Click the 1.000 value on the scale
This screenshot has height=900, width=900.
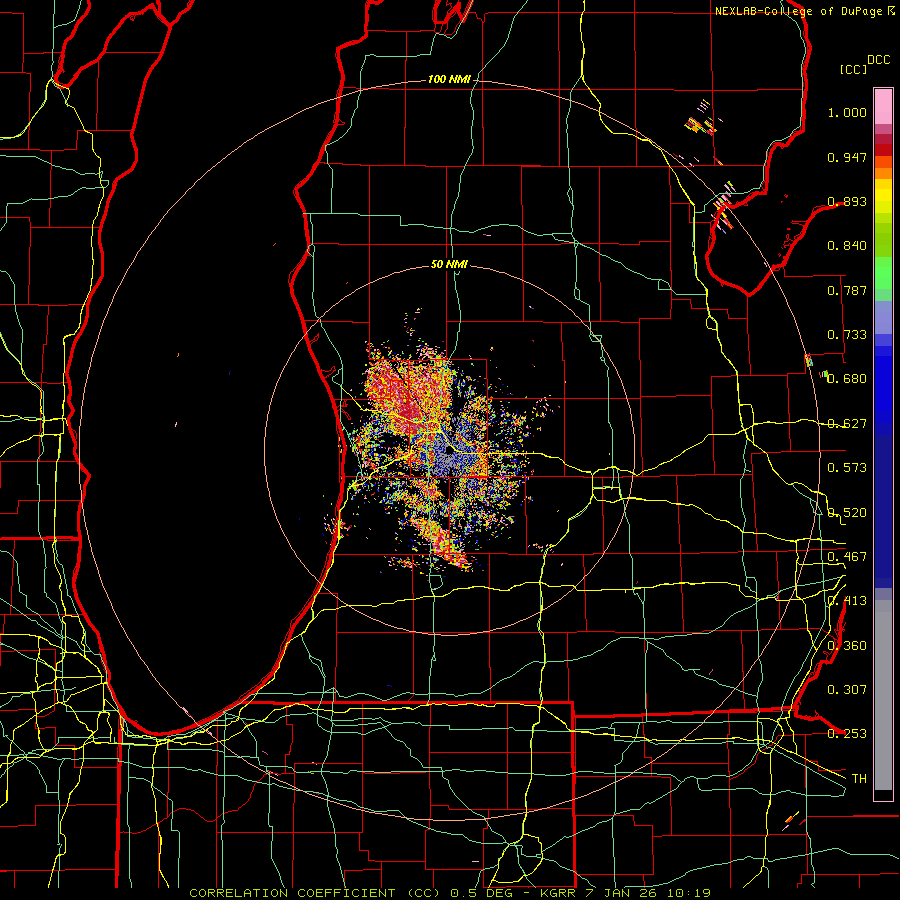[x=847, y=112]
